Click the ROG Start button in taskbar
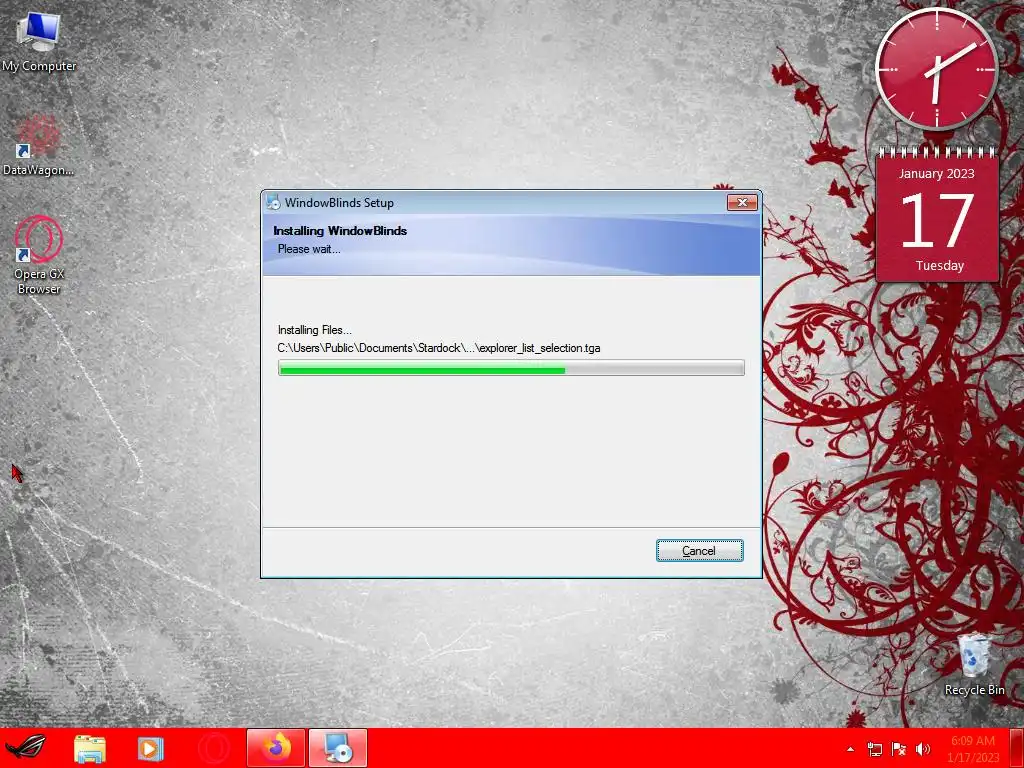The image size is (1024, 768). (x=25, y=748)
